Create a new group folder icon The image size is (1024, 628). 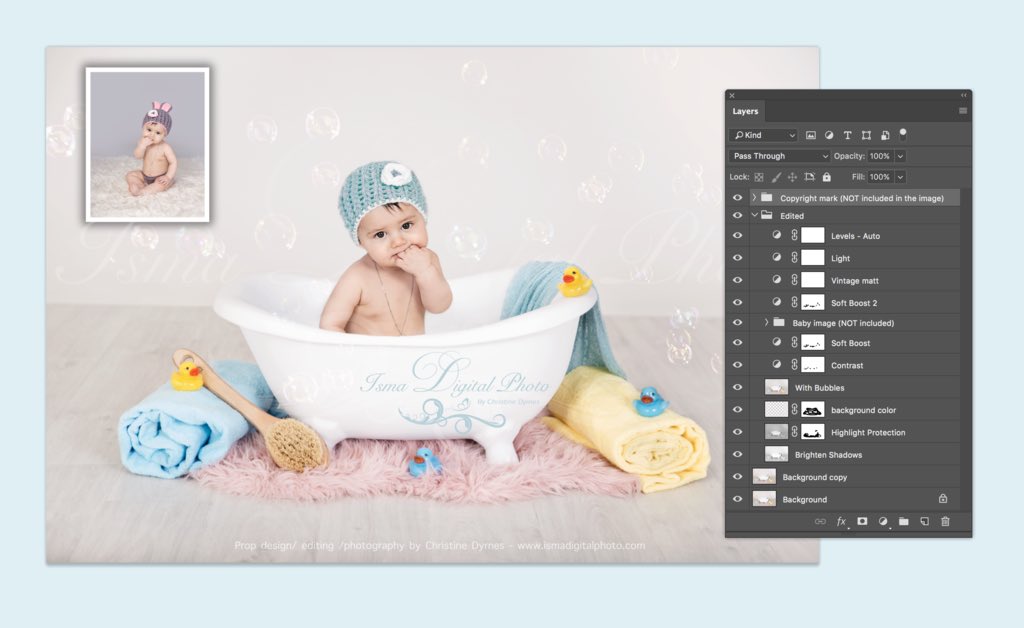pos(904,521)
